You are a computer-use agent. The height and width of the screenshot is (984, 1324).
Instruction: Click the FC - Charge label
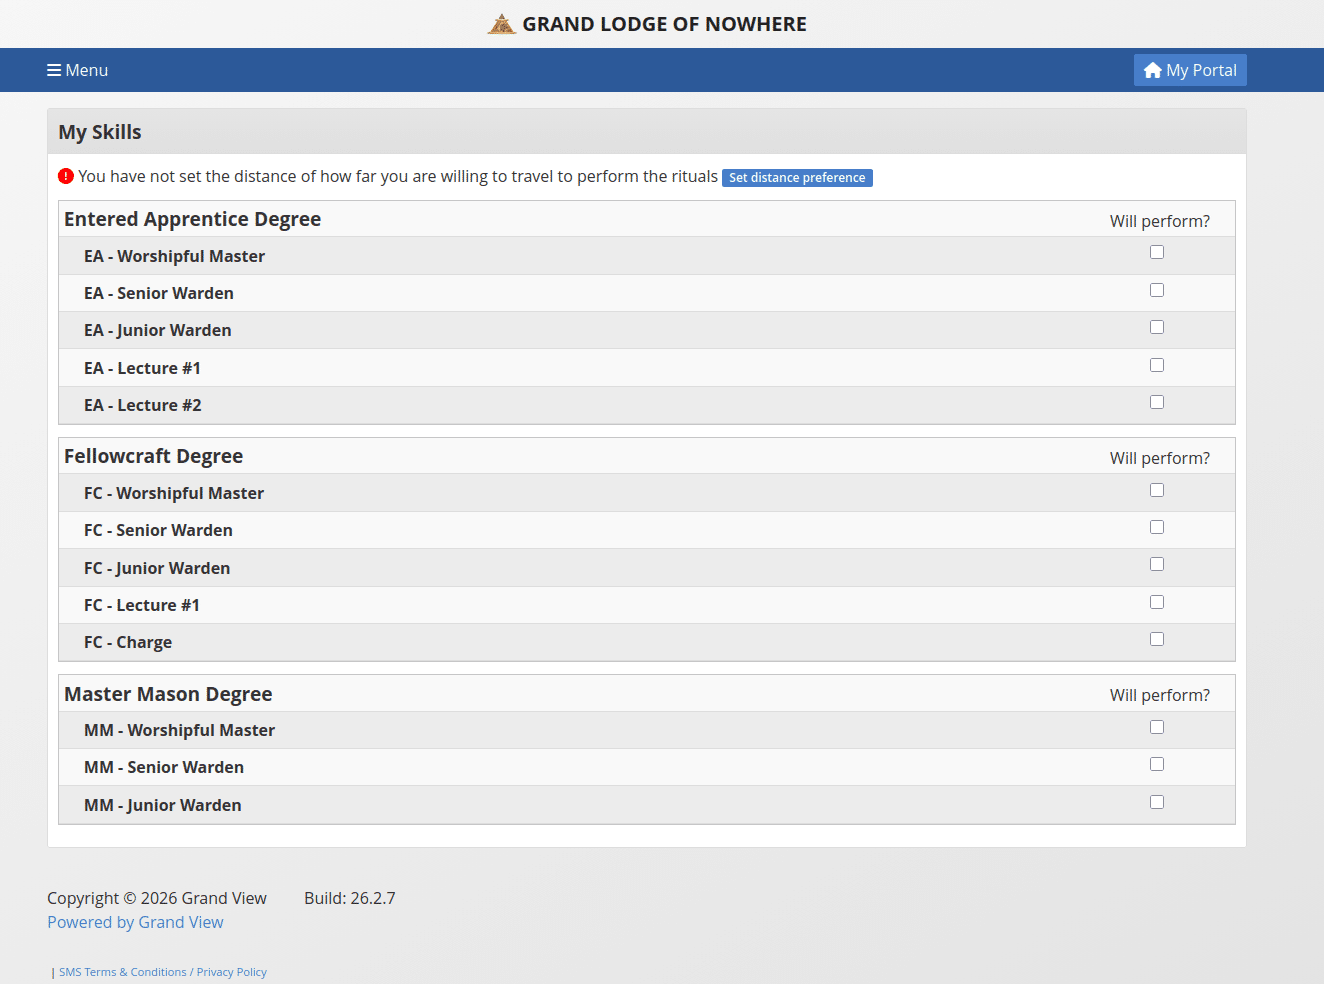click(128, 642)
